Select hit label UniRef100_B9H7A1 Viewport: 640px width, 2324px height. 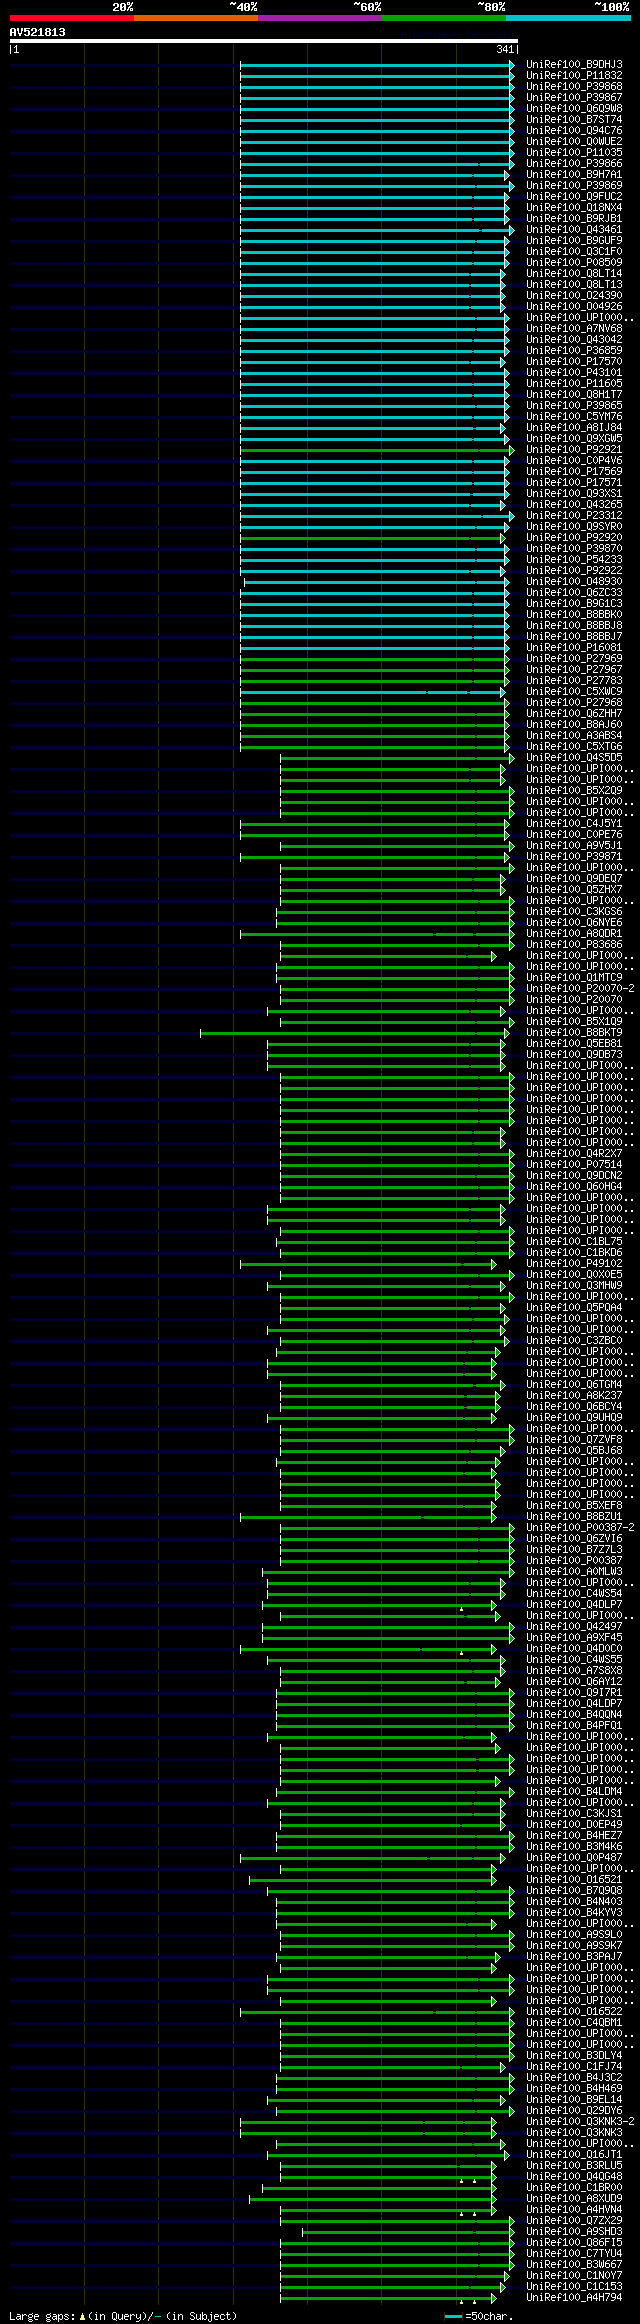pos(574,174)
